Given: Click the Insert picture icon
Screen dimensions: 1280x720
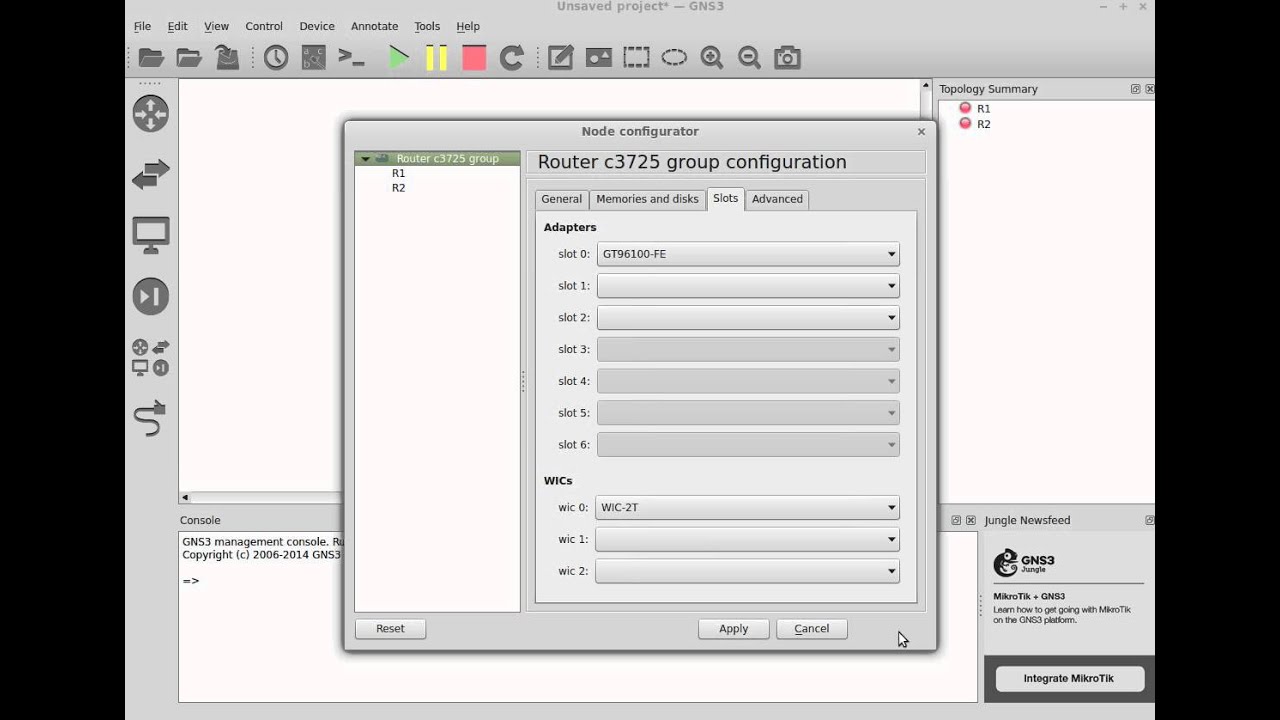Looking at the screenshot, I should coord(599,57).
